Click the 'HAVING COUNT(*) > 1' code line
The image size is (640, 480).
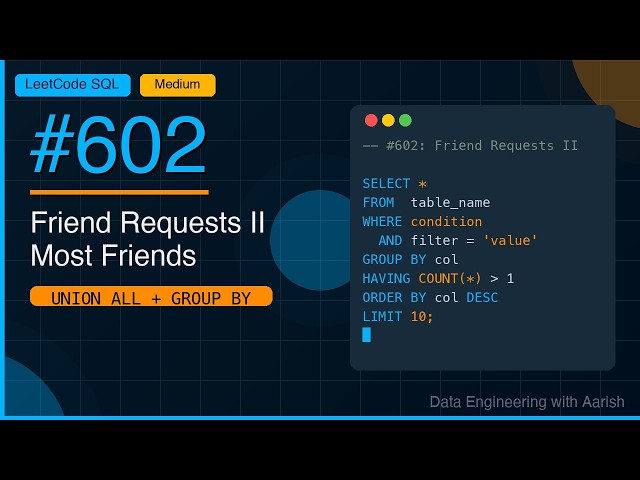coord(438,279)
